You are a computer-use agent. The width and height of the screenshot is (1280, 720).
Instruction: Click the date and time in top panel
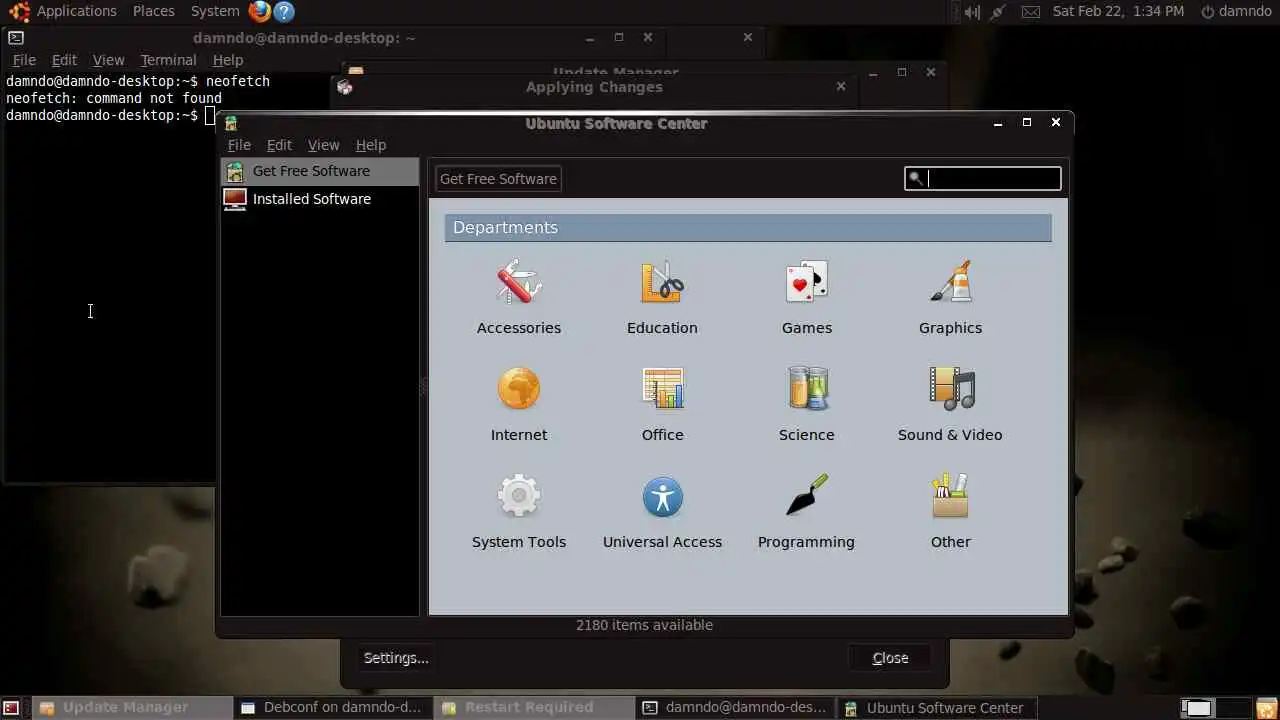pyautogui.click(x=1118, y=12)
